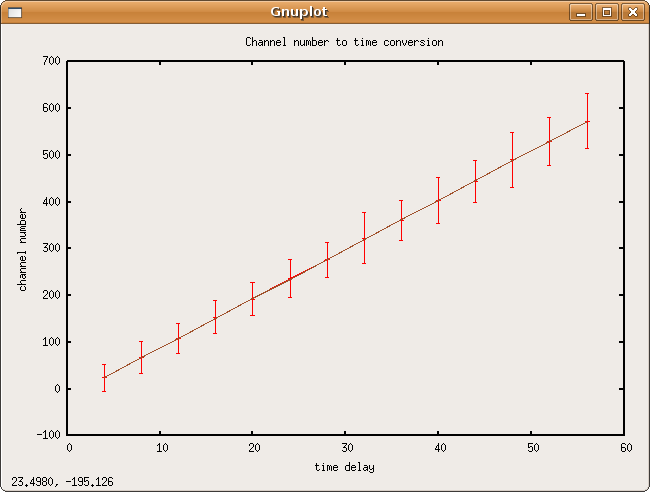Select the data point at time delay 12
Screen dimensions: 650x492
click(x=178, y=338)
